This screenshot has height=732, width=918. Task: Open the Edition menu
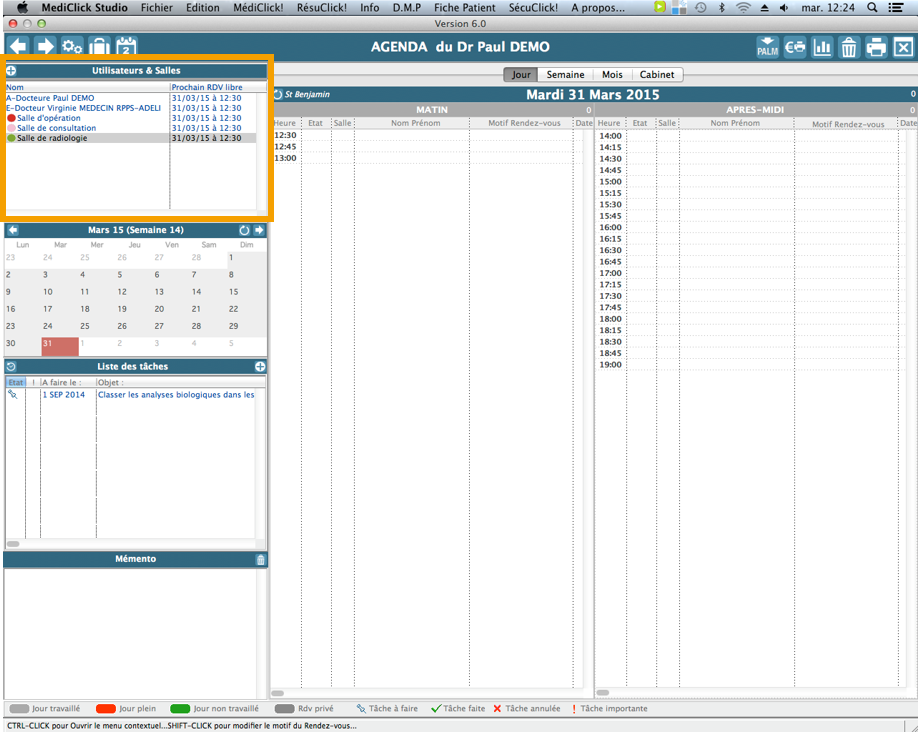203,8
